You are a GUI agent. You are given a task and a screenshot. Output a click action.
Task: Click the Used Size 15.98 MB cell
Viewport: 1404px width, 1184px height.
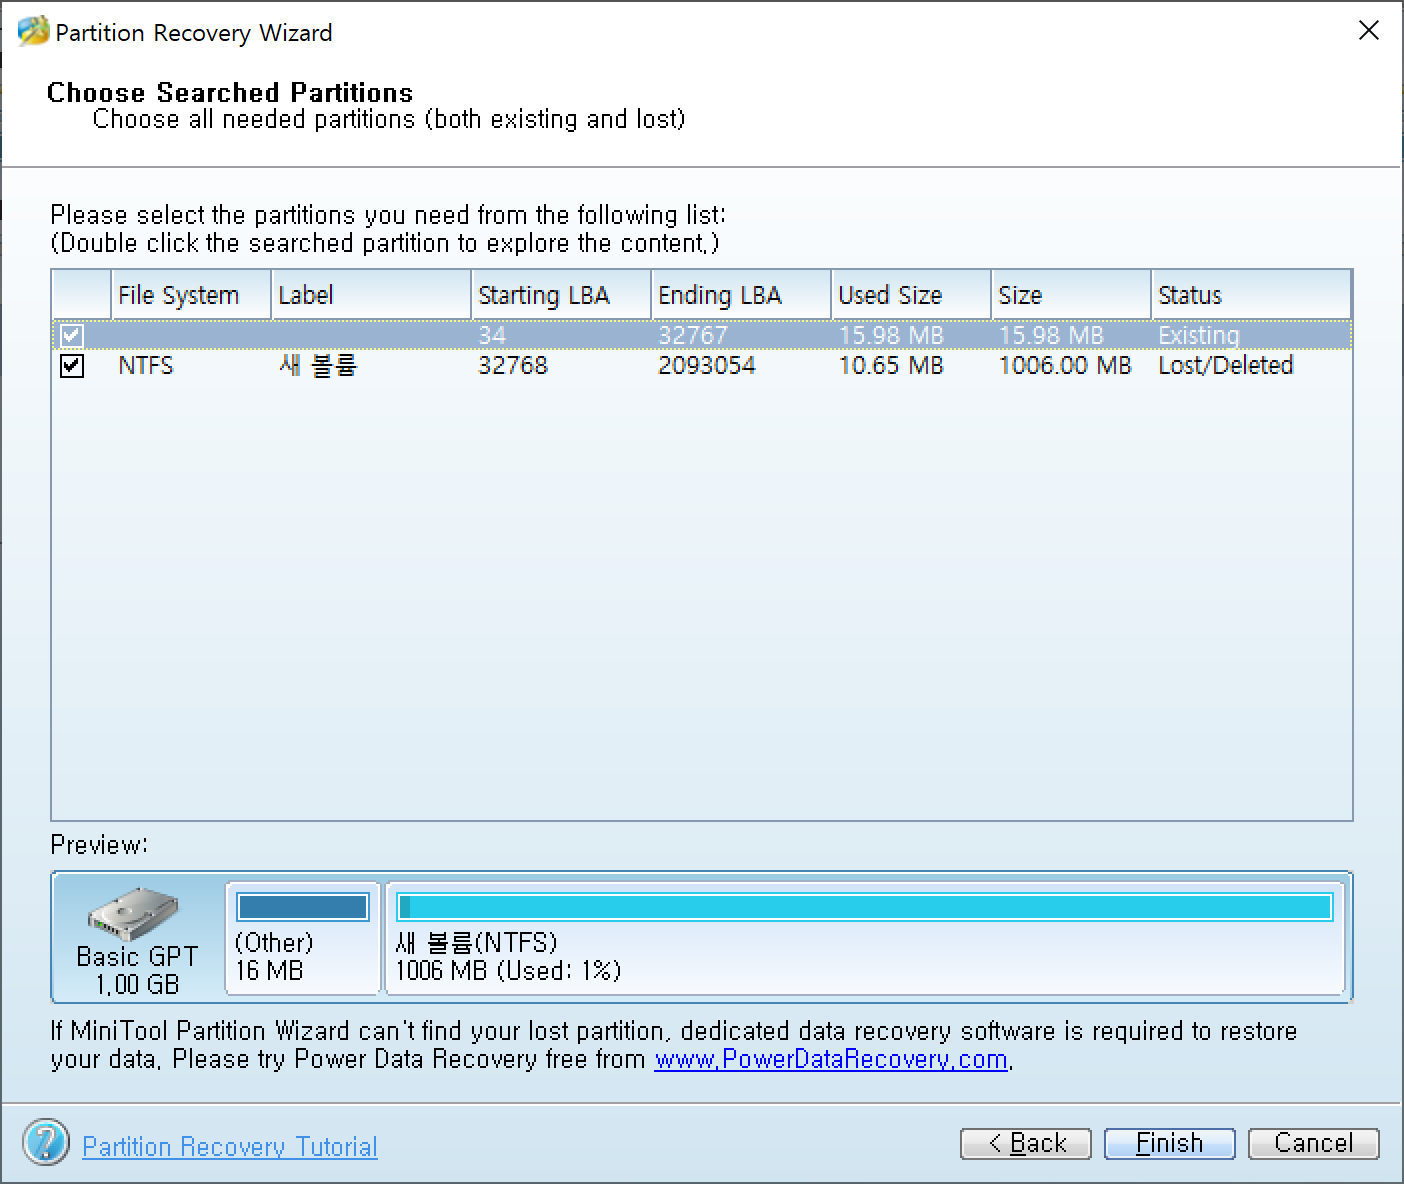(x=891, y=335)
